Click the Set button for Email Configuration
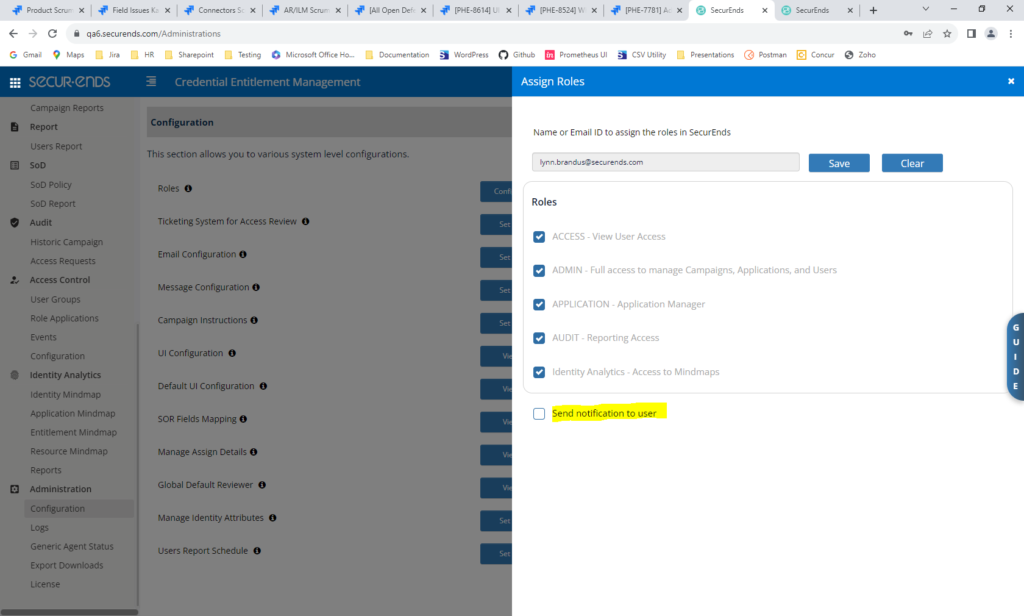The image size is (1024, 616). [496, 257]
